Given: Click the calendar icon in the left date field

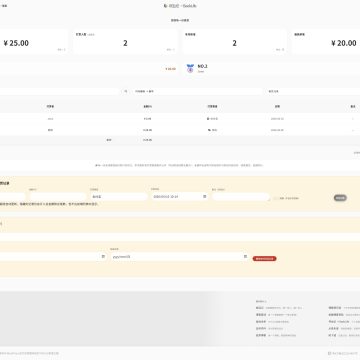Looking at the screenshot, I should [103, 256].
